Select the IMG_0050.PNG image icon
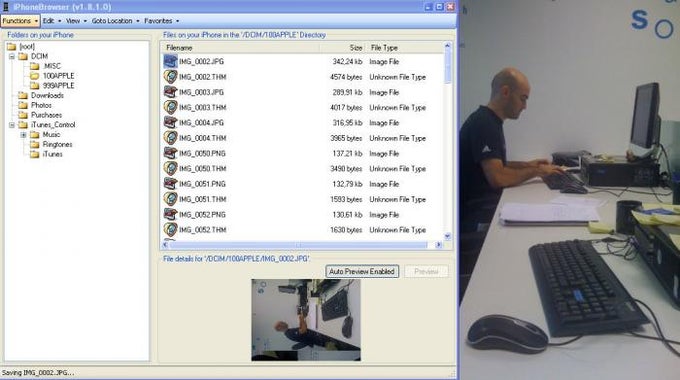The height and width of the screenshot is (380, 680). click(x=170, y=153)
